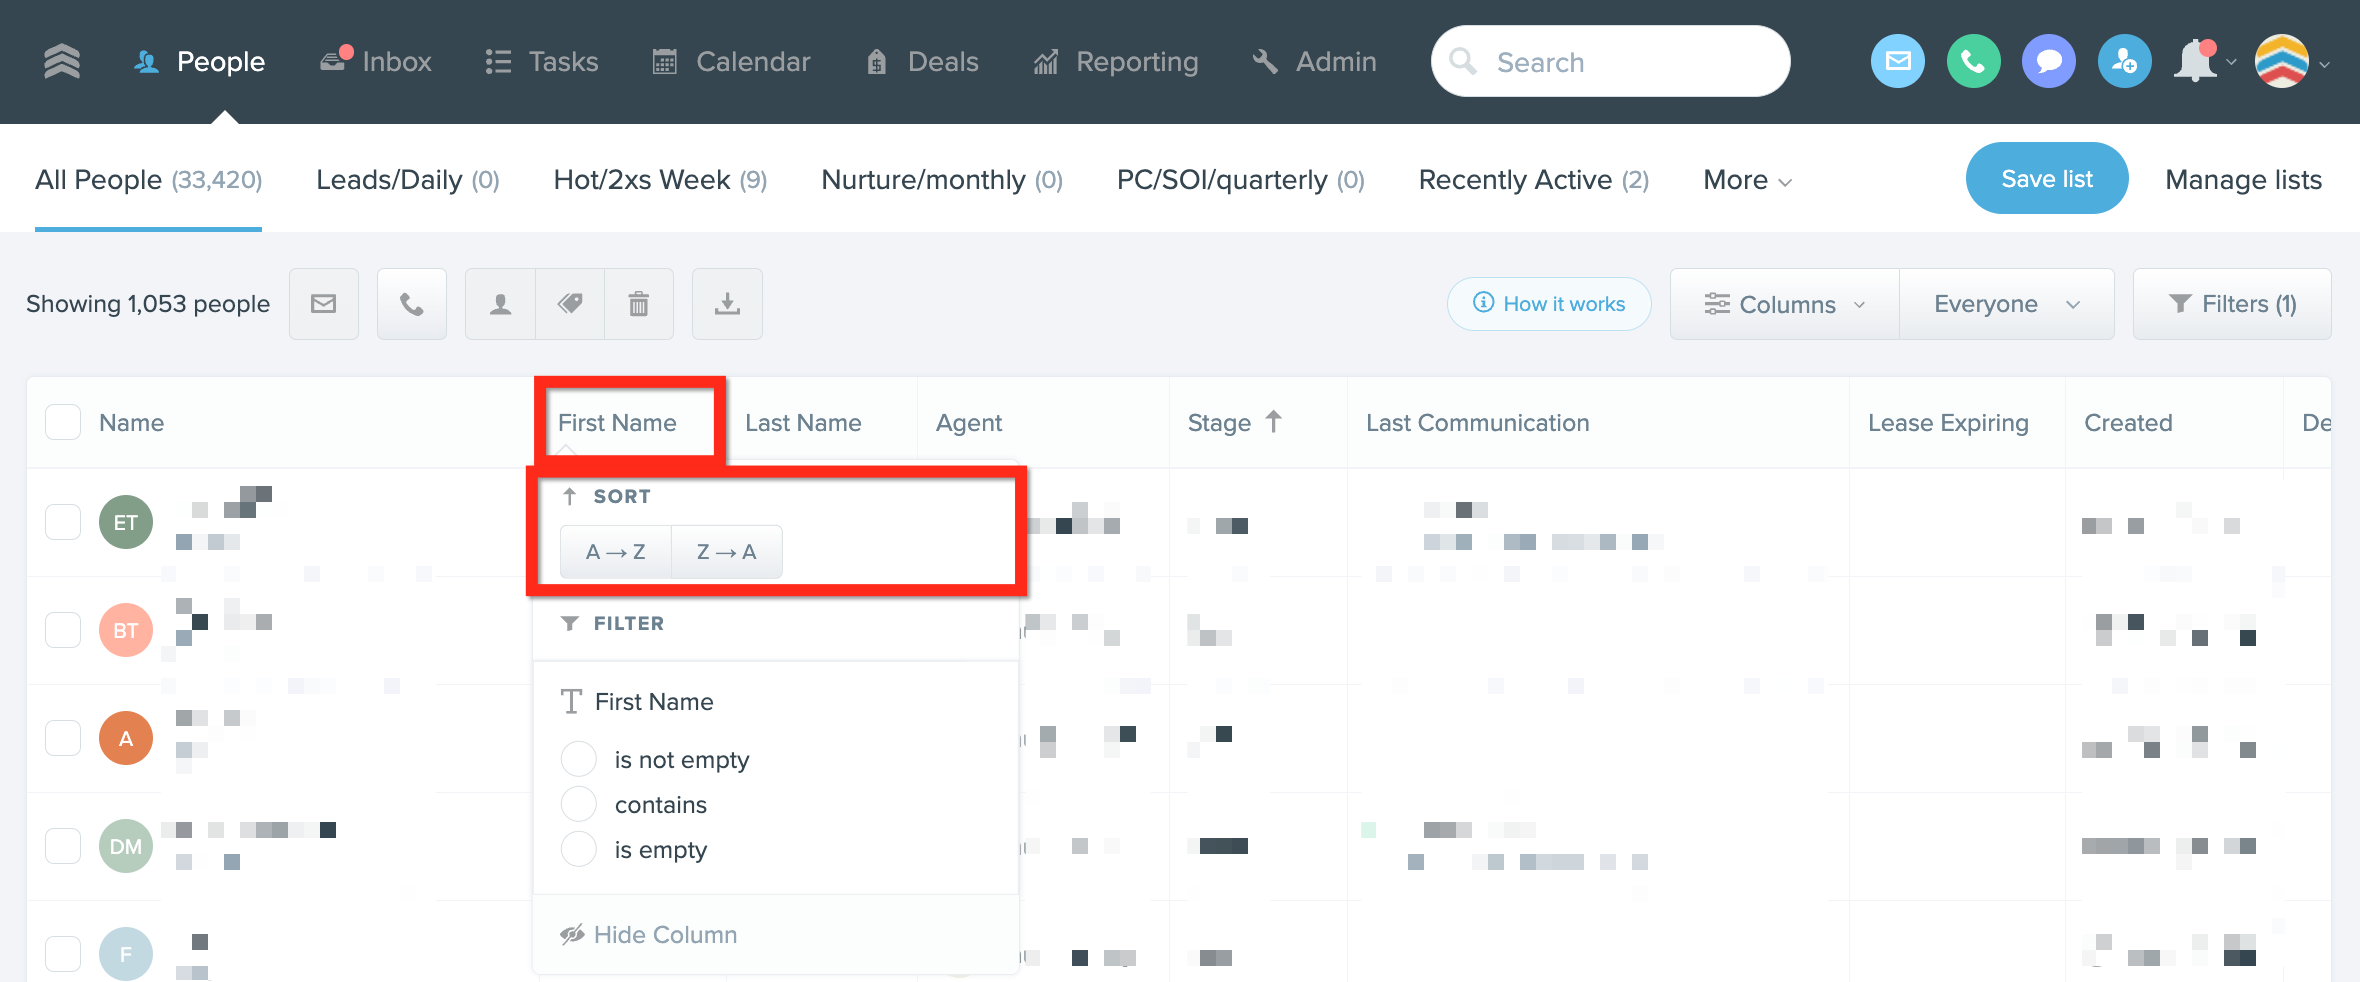
Task: Sort First Name Z to A
Action: pos(726,551)
